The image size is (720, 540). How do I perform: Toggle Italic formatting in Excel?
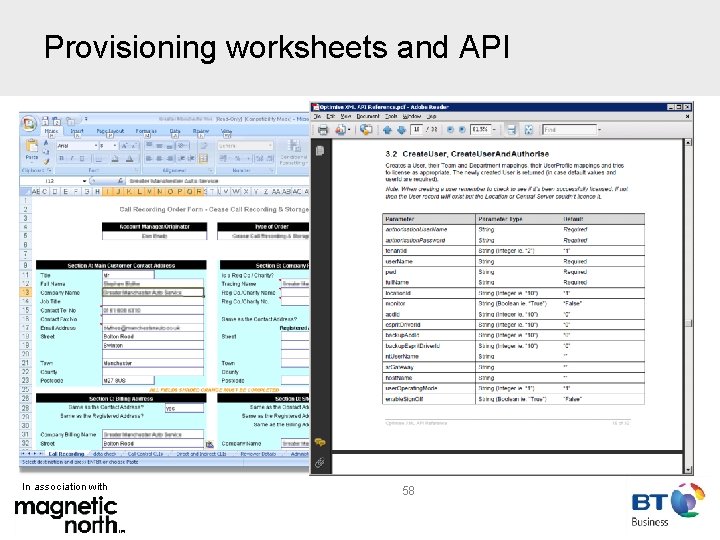(72, 158)
